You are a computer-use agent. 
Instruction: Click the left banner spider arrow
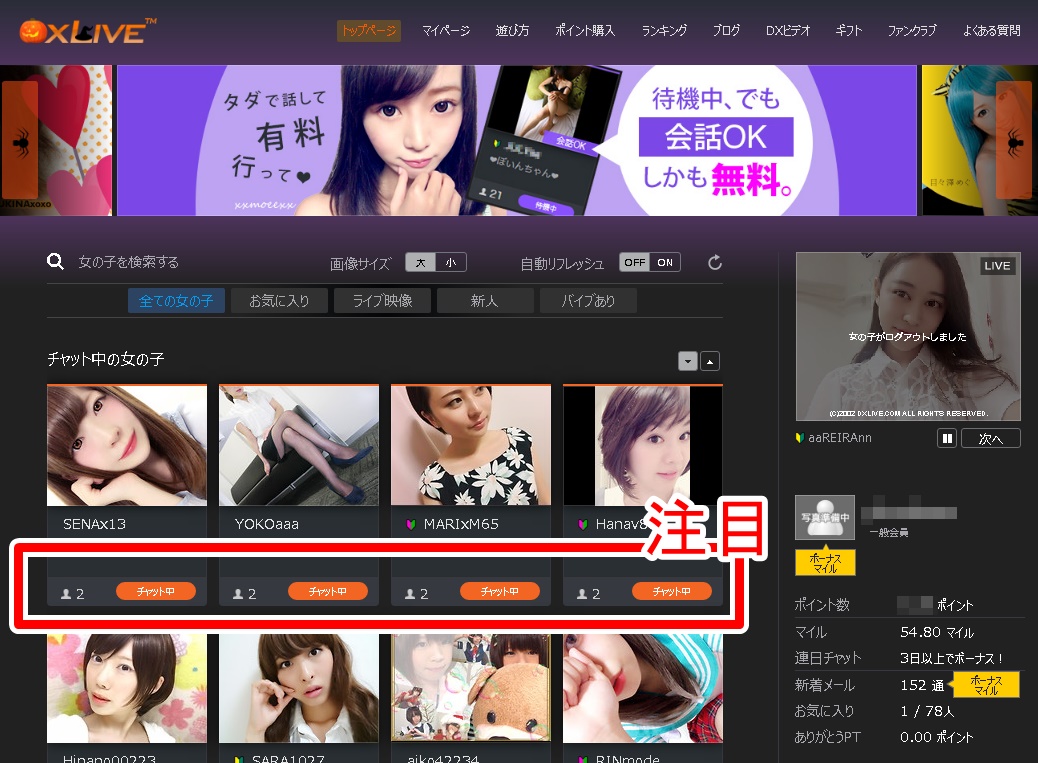[20, 141]
